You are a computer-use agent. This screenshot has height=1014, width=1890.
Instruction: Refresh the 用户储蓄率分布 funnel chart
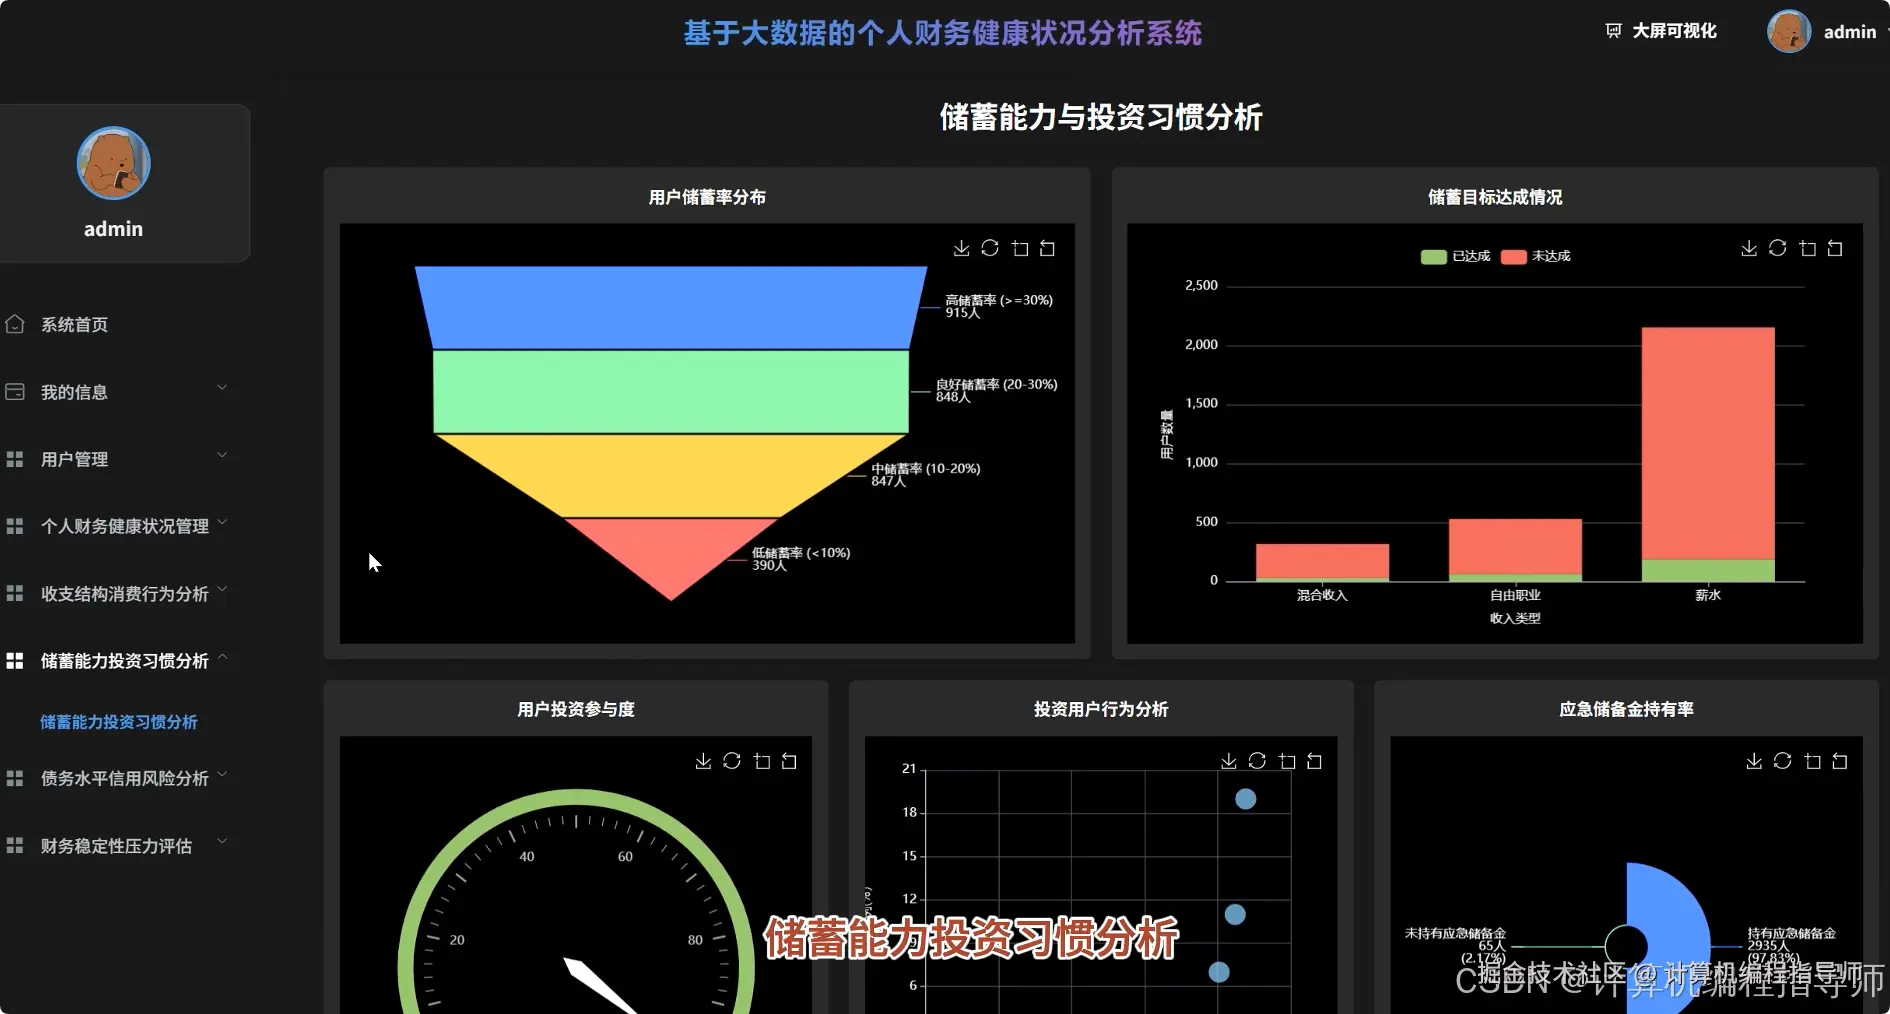pyautogui.click(x=990, y=248)
